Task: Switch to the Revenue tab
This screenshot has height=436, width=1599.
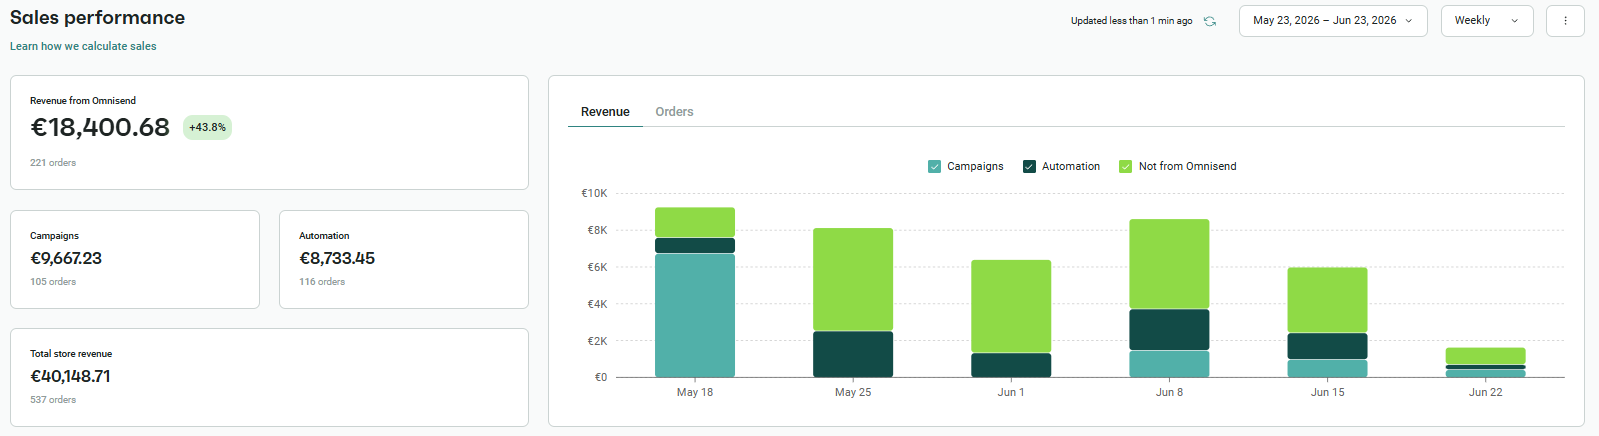Action: point(605,112)
